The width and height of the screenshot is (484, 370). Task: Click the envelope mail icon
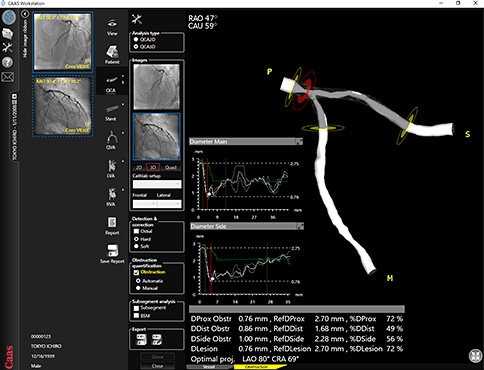(x=8, y=77)
